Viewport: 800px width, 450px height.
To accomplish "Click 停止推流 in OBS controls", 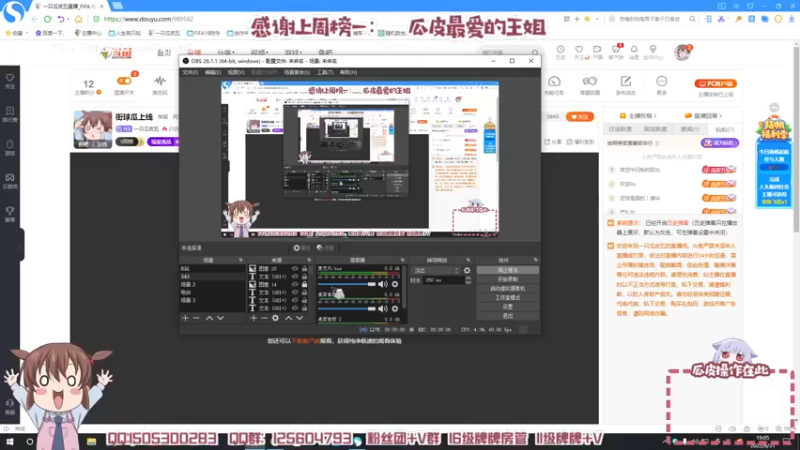I will click(x=508, y=270).
